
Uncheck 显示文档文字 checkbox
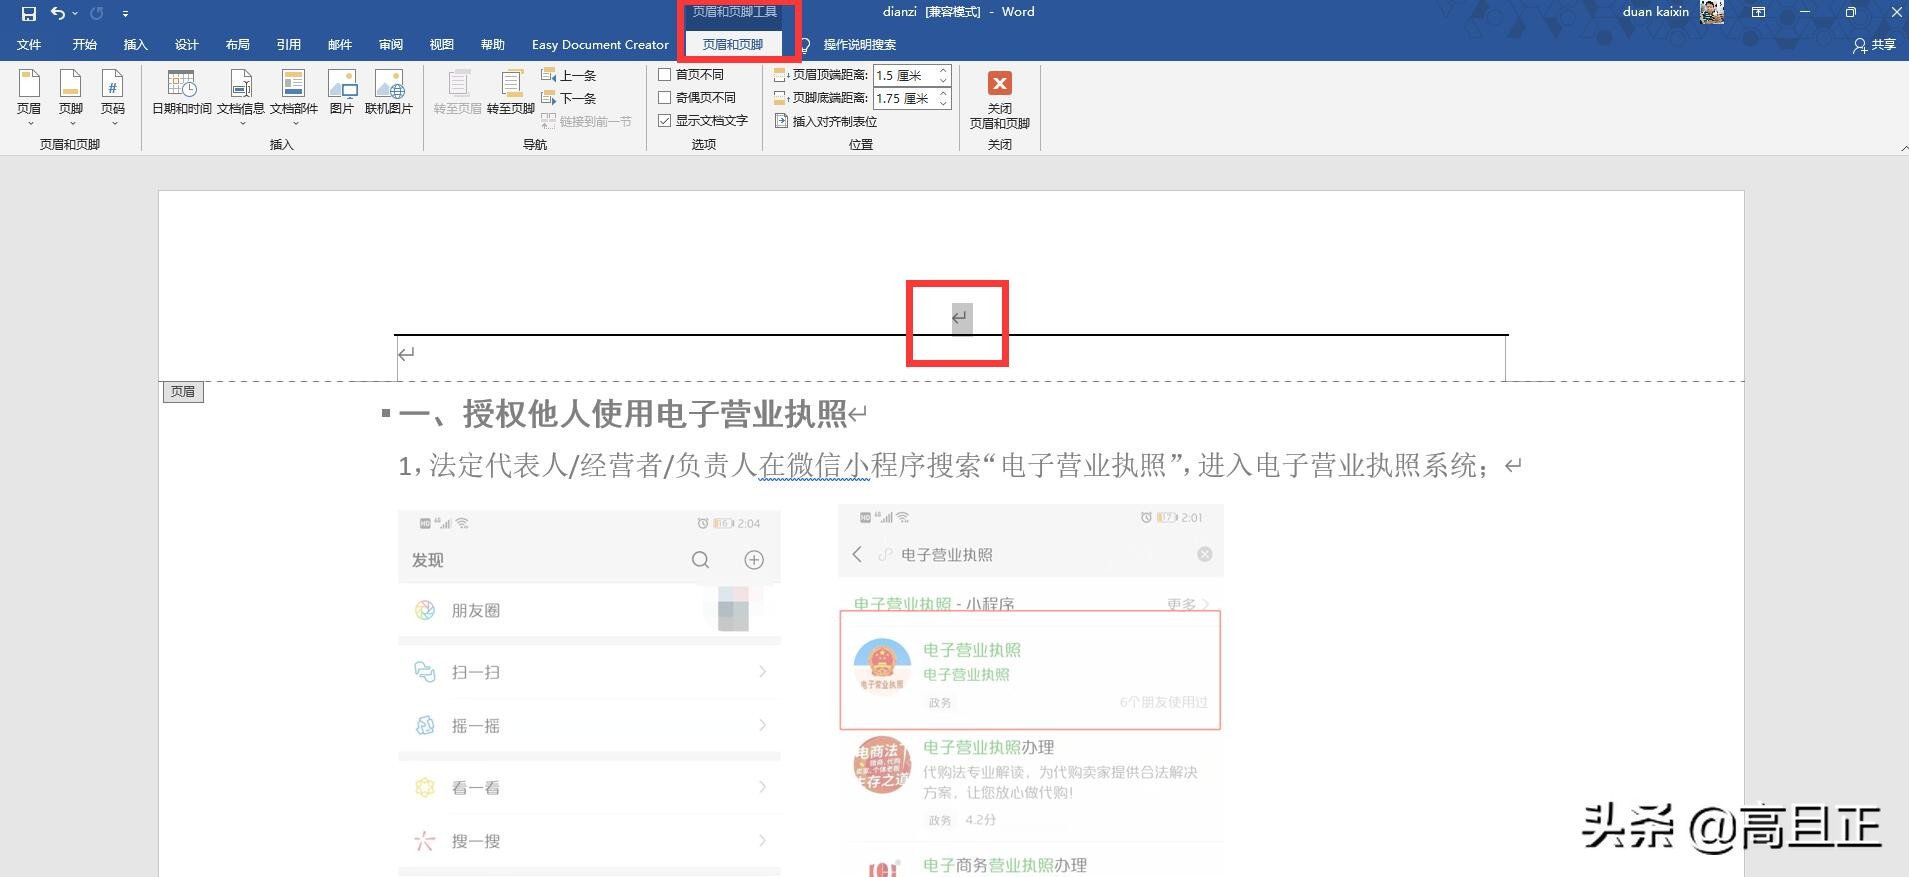(x=665, y=121)
